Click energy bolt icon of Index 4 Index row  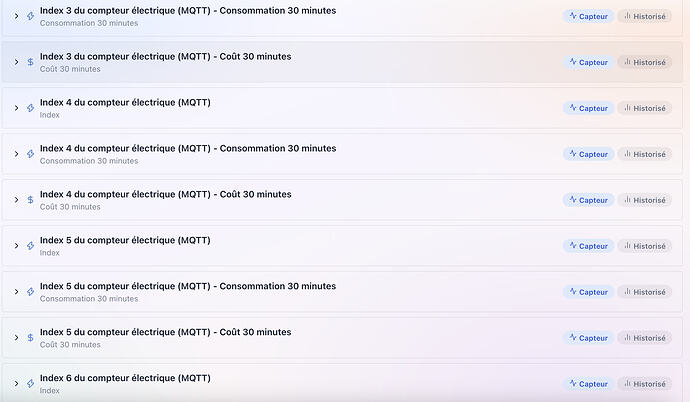click(x=30, y=108)
